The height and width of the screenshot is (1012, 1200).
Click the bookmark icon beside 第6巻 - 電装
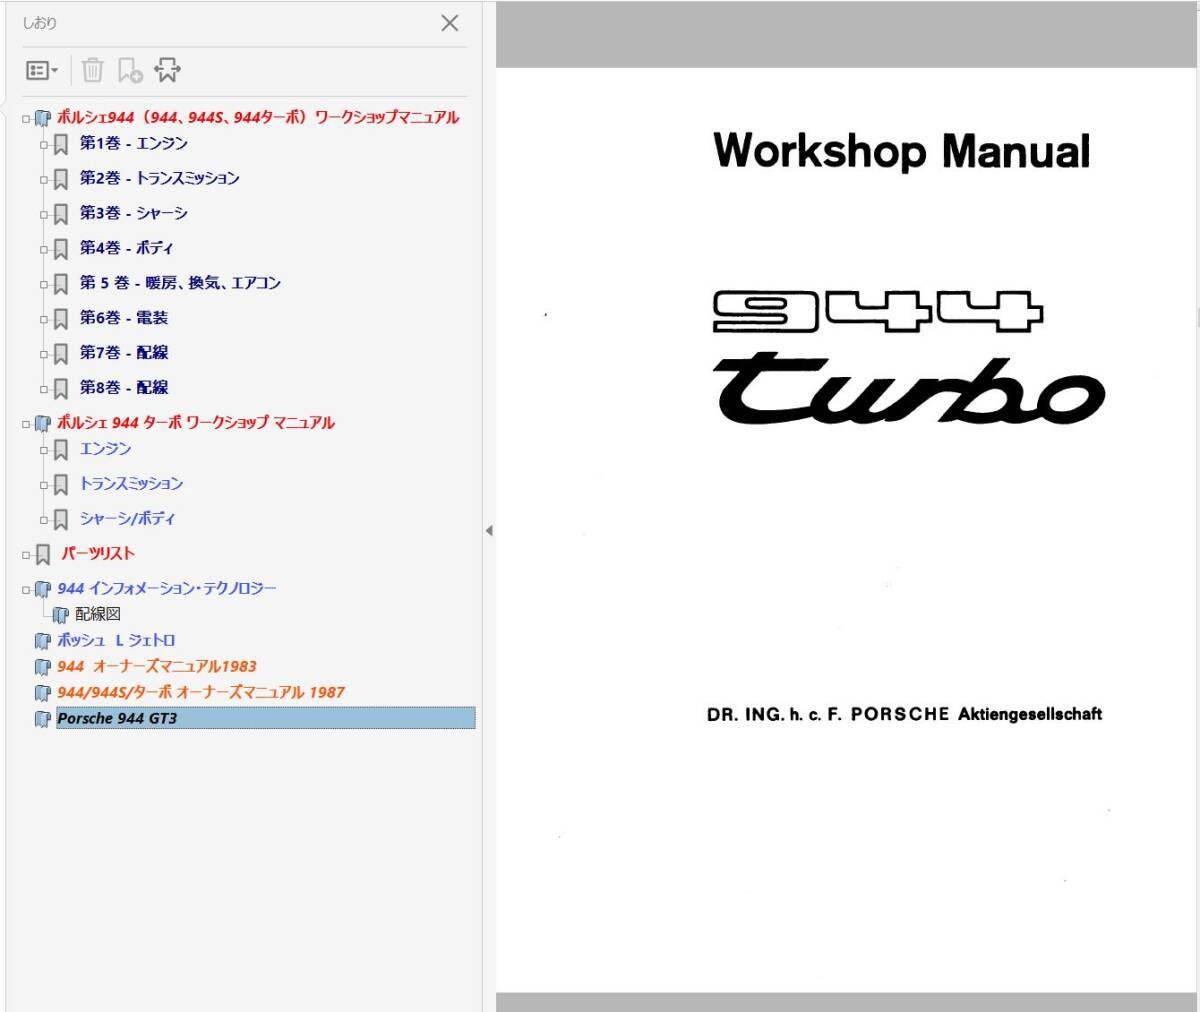61,319
